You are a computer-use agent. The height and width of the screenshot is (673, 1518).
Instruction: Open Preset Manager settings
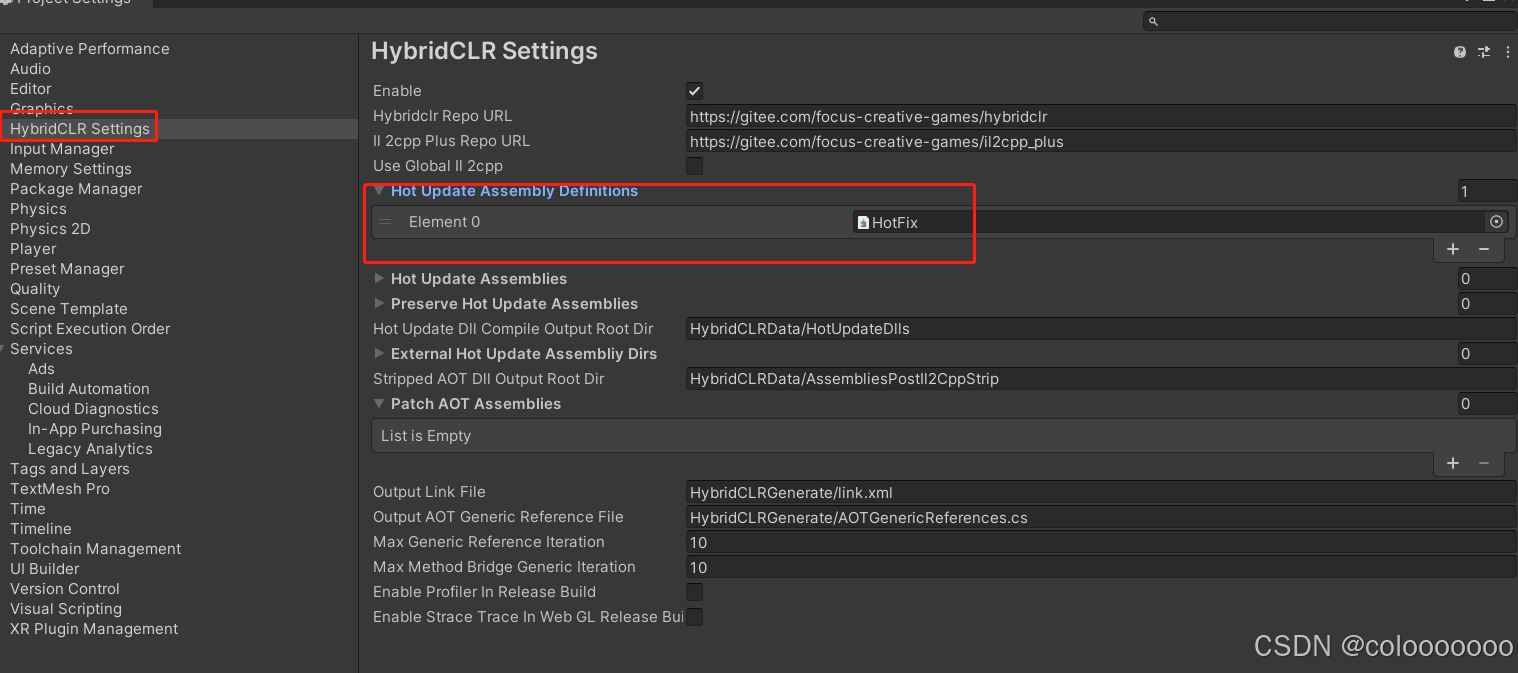point(67,269)
